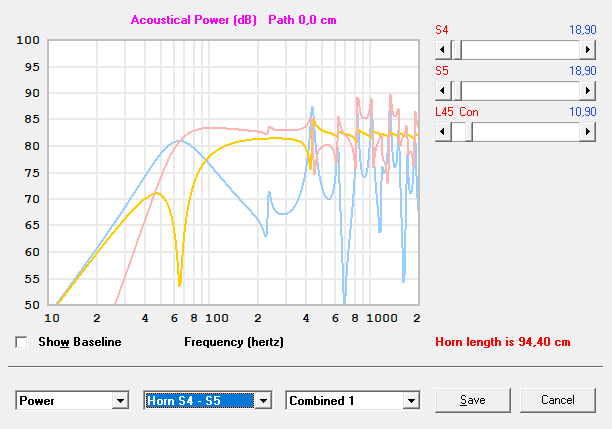The width and height of the screenshot is (612, 429).
Task: Tick the Show Baseline checkbox
Action: [21, 342]
